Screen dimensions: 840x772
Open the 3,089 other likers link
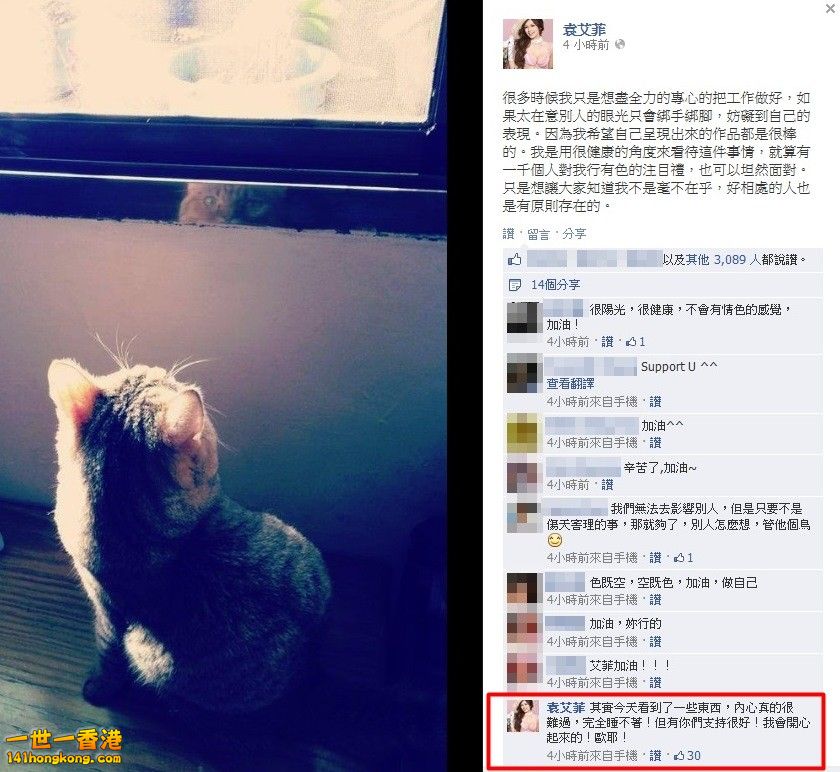[723, 260]
